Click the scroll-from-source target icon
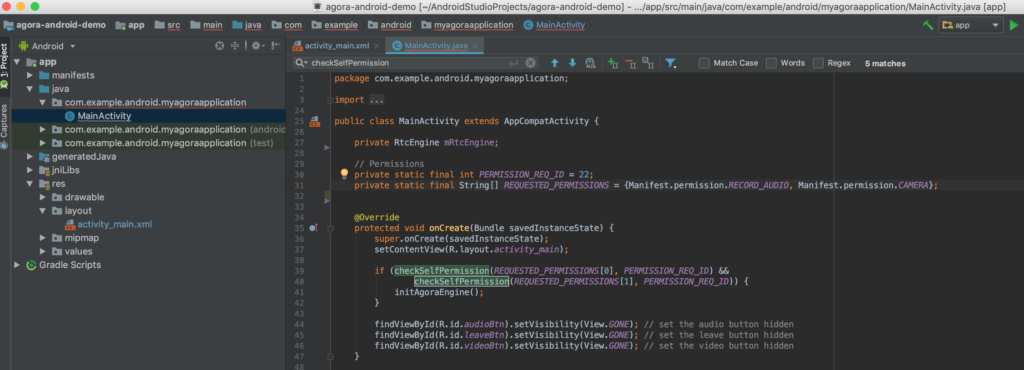The height and width of the screenshot is (370, 1024). pyautogui.click(x=219, y=46)
